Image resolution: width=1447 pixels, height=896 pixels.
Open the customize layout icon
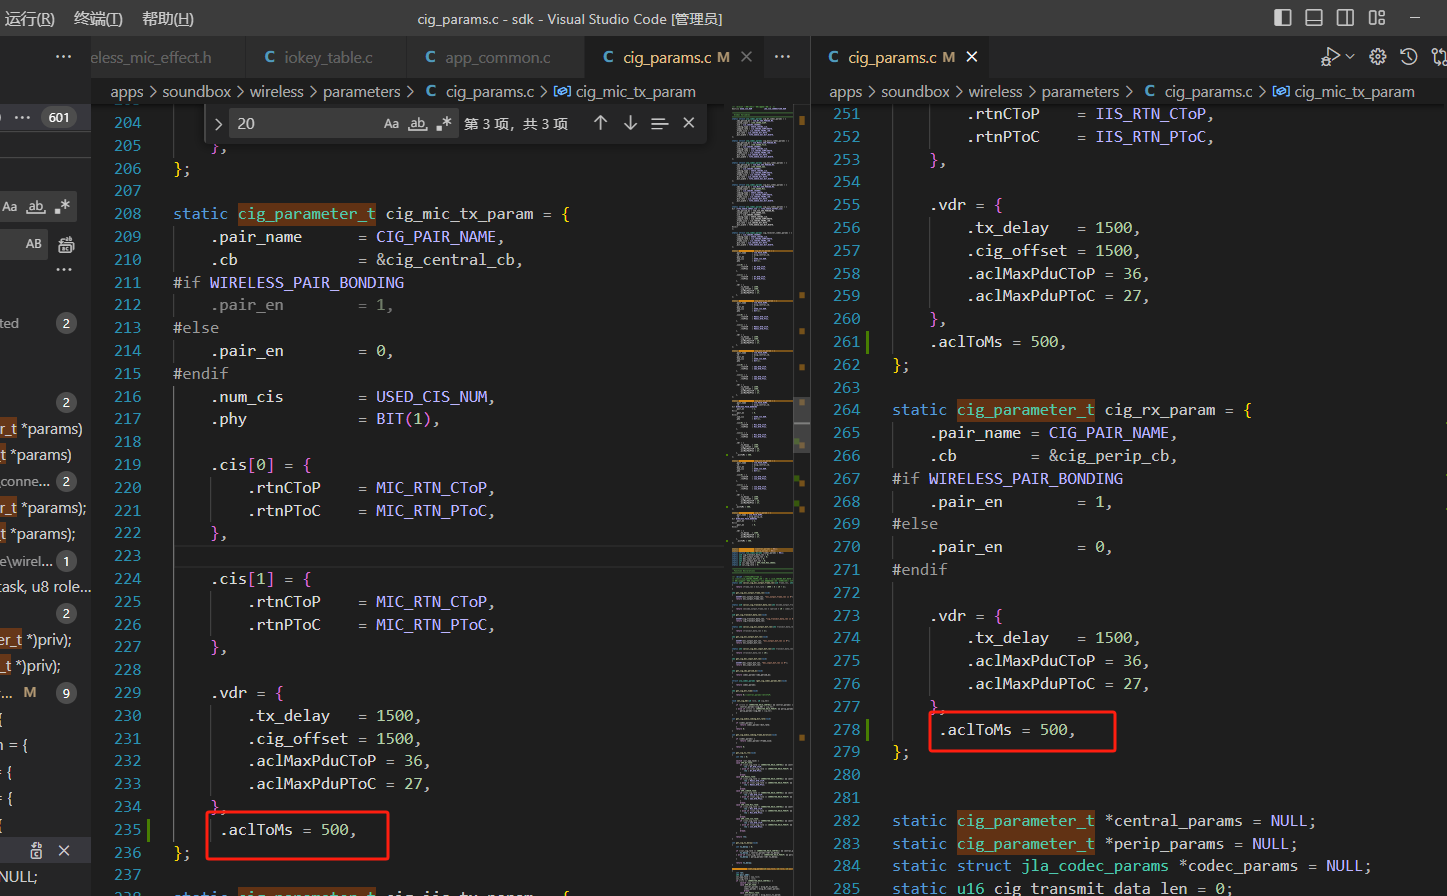1377,18
